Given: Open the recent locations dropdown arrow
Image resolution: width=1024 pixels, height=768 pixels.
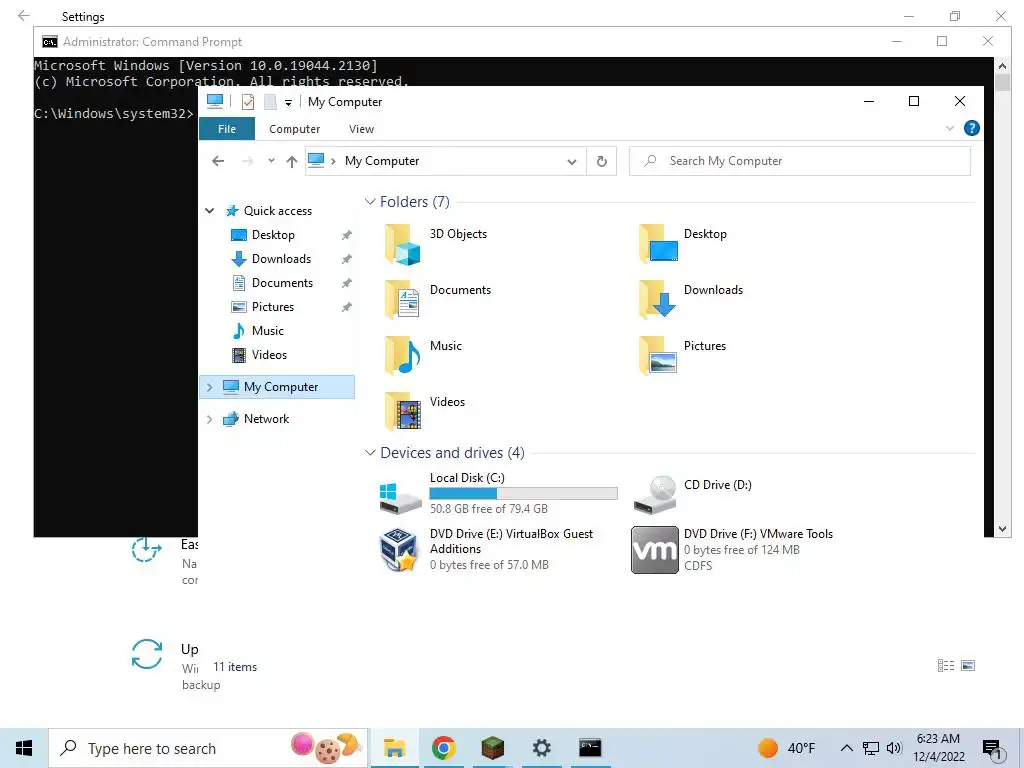Looking at the screenshot, I should (x=271, y=161).
